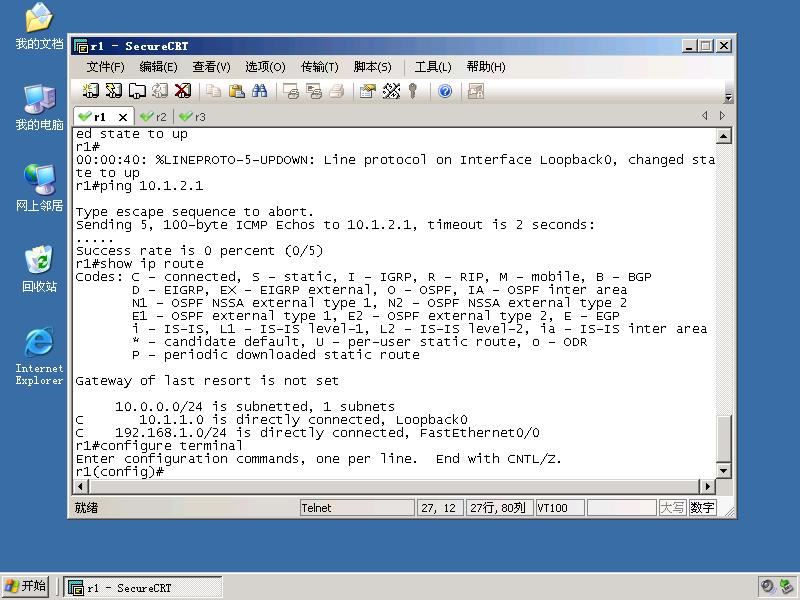The width and height of the screenshot is (800, 600).
Task: Click the terminal scrollbar up arrow
Action: 723,136
